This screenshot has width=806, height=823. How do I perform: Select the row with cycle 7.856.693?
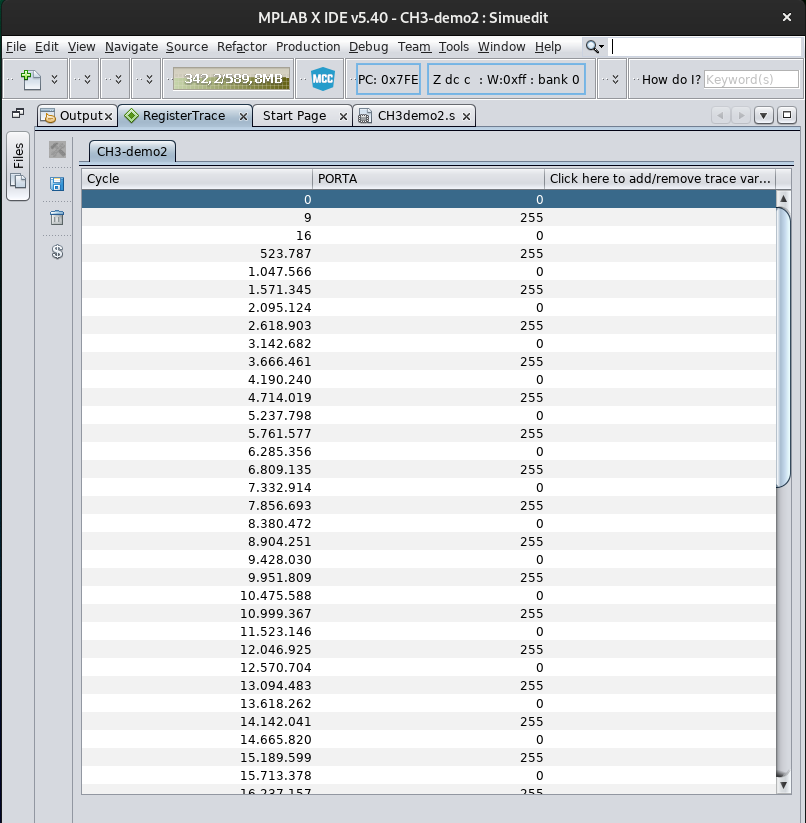[429, 505]
